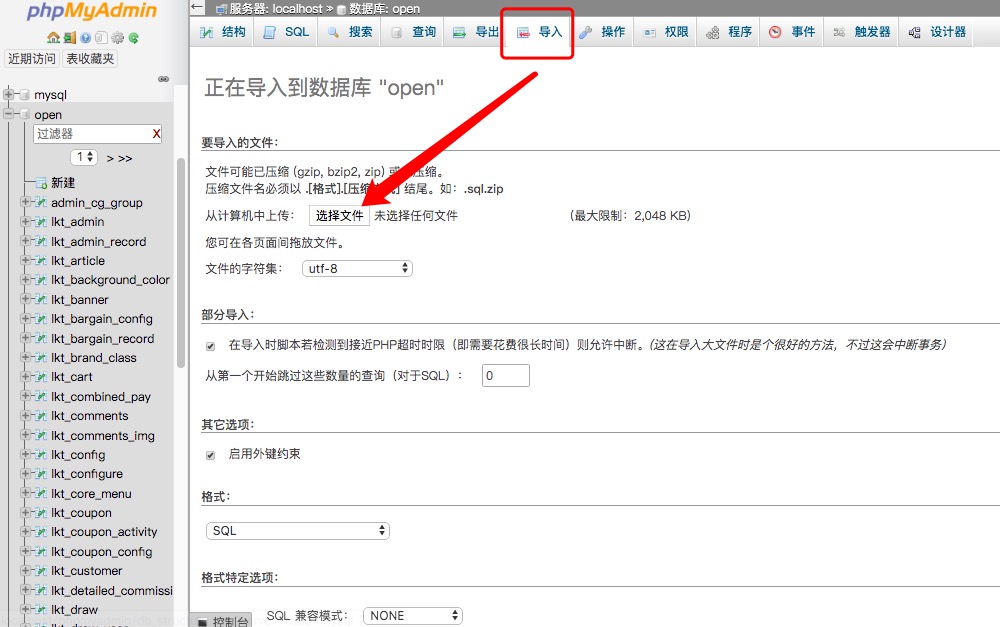Viewport: 1000px width, 627px height.
Task: Expand the lkt_core_menu table node
Action: click(x=26, y=493)
